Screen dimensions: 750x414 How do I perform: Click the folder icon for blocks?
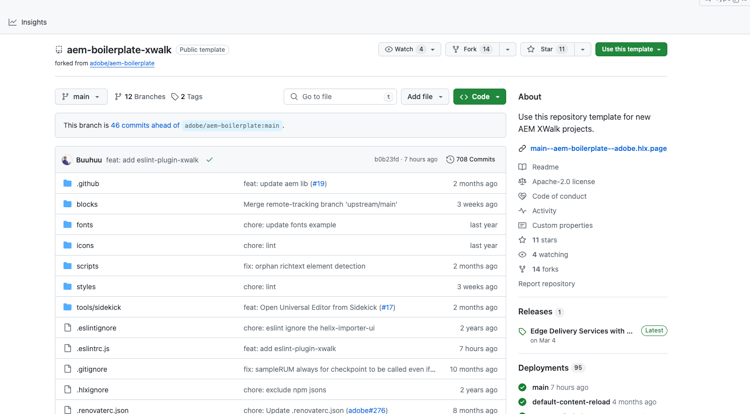pos(67,204)
